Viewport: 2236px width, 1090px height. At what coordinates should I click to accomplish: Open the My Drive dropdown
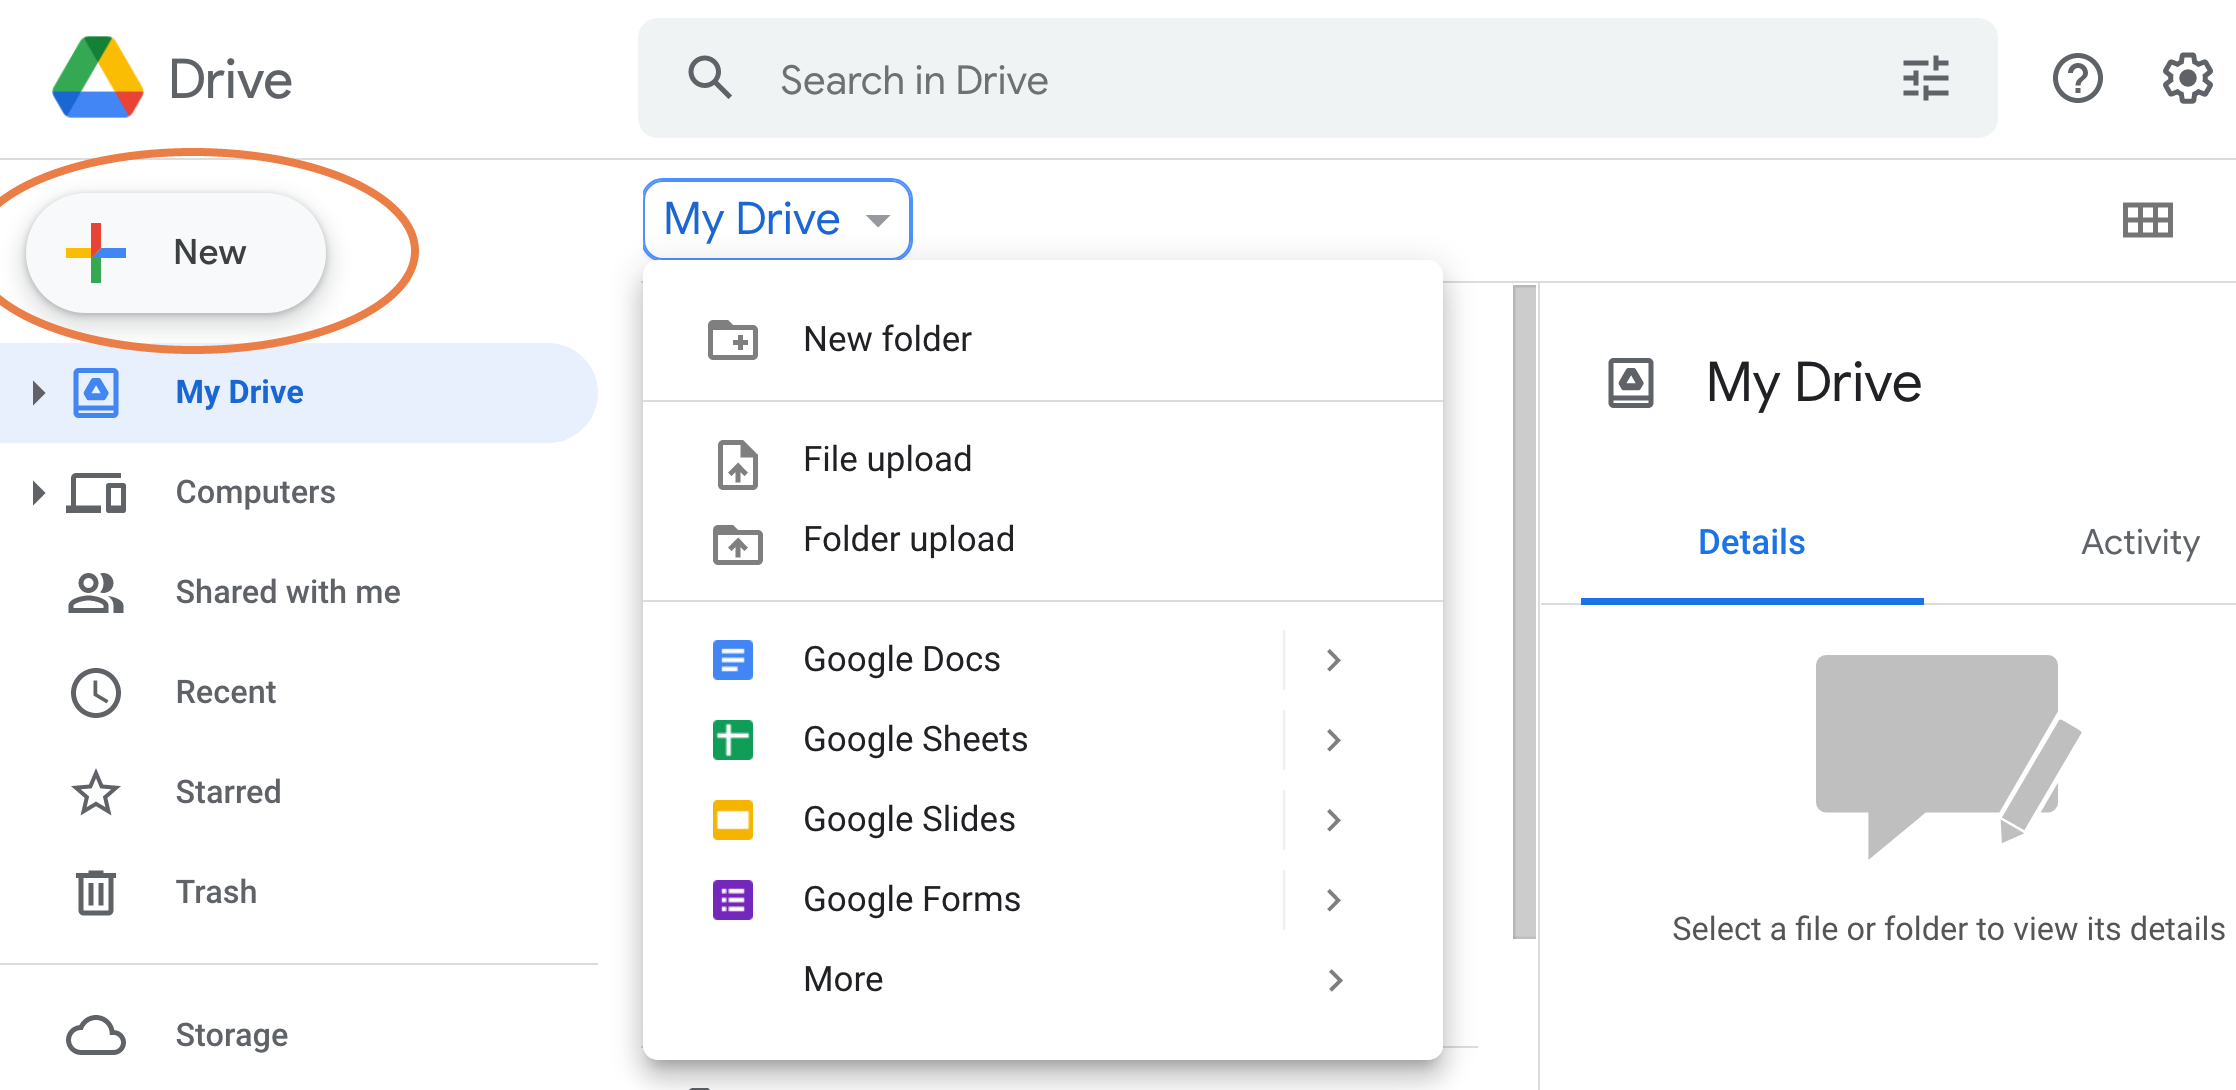[776, 218]
